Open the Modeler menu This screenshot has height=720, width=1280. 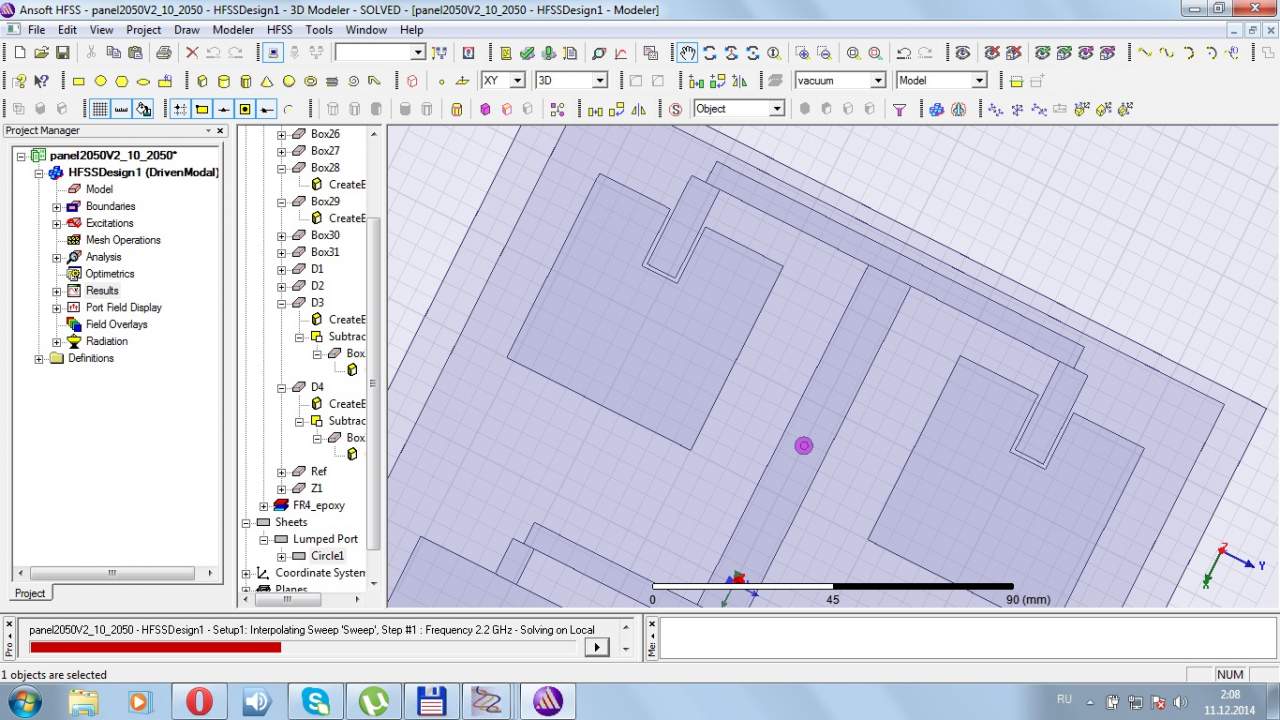point(233,30)
